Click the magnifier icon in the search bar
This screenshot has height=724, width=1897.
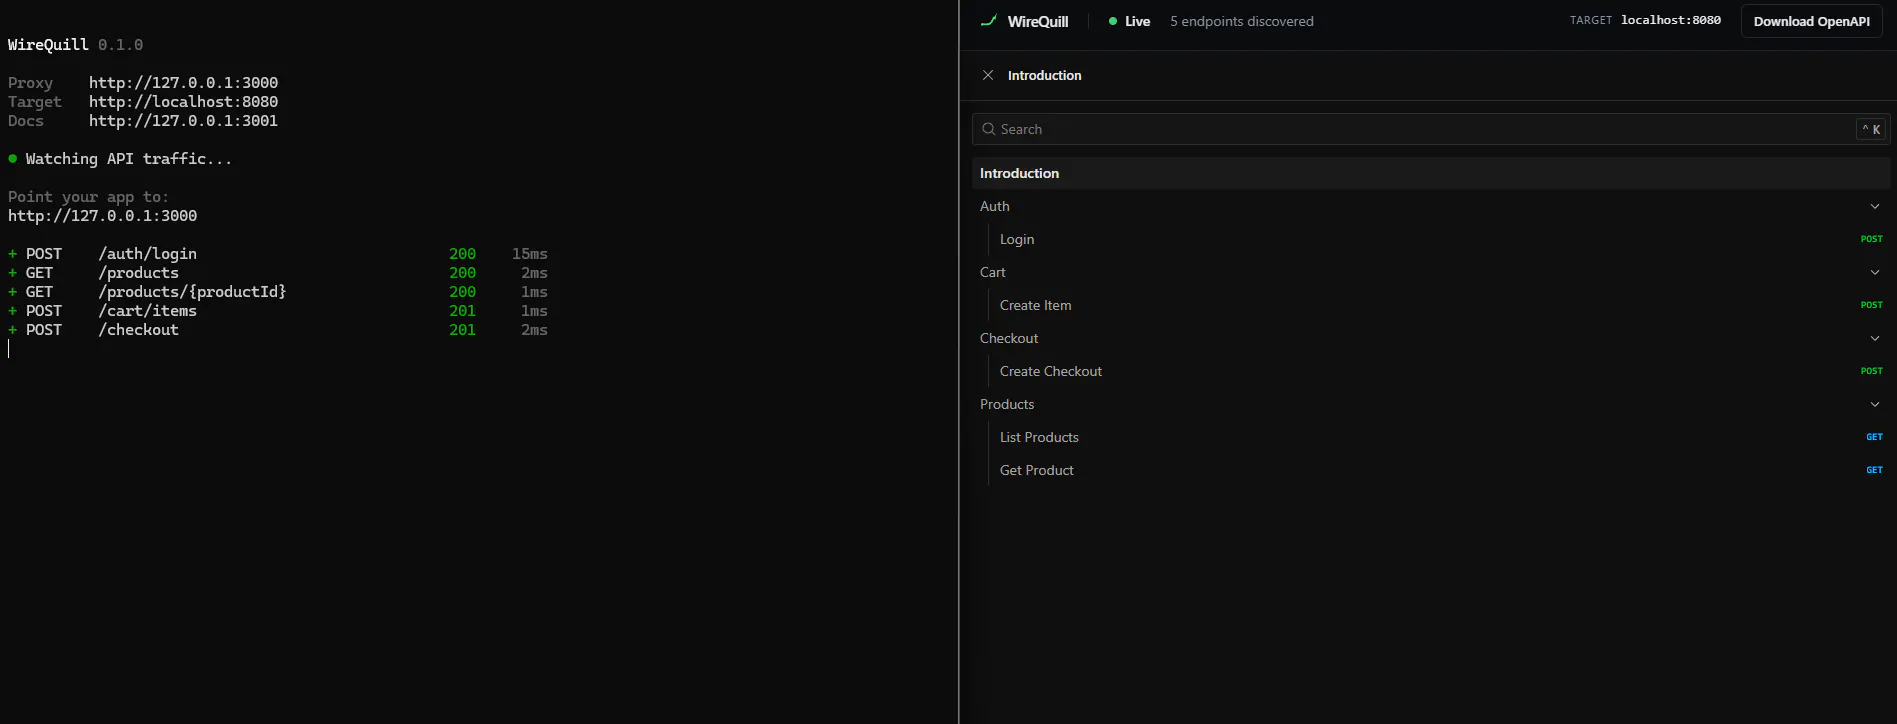tap(989, 129)
